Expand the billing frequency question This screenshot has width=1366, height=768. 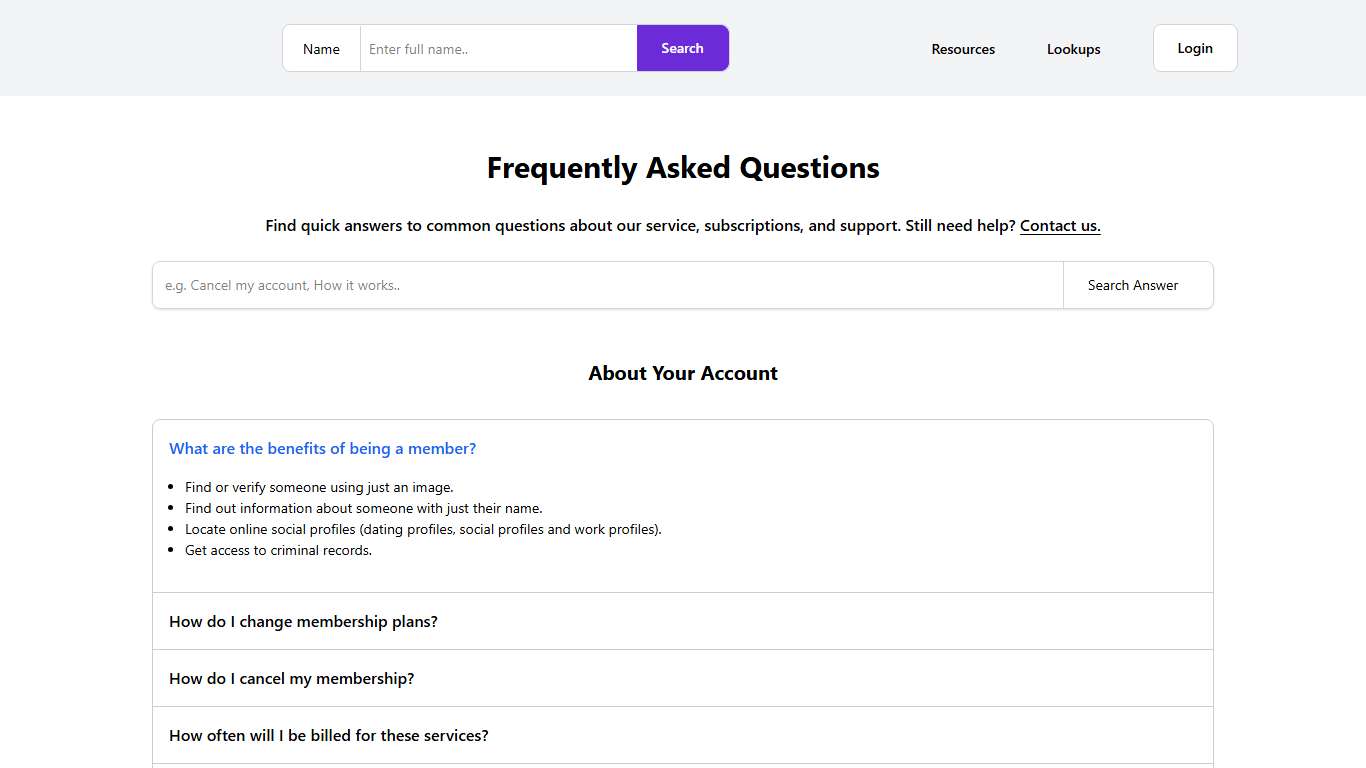tap(329, 735)
